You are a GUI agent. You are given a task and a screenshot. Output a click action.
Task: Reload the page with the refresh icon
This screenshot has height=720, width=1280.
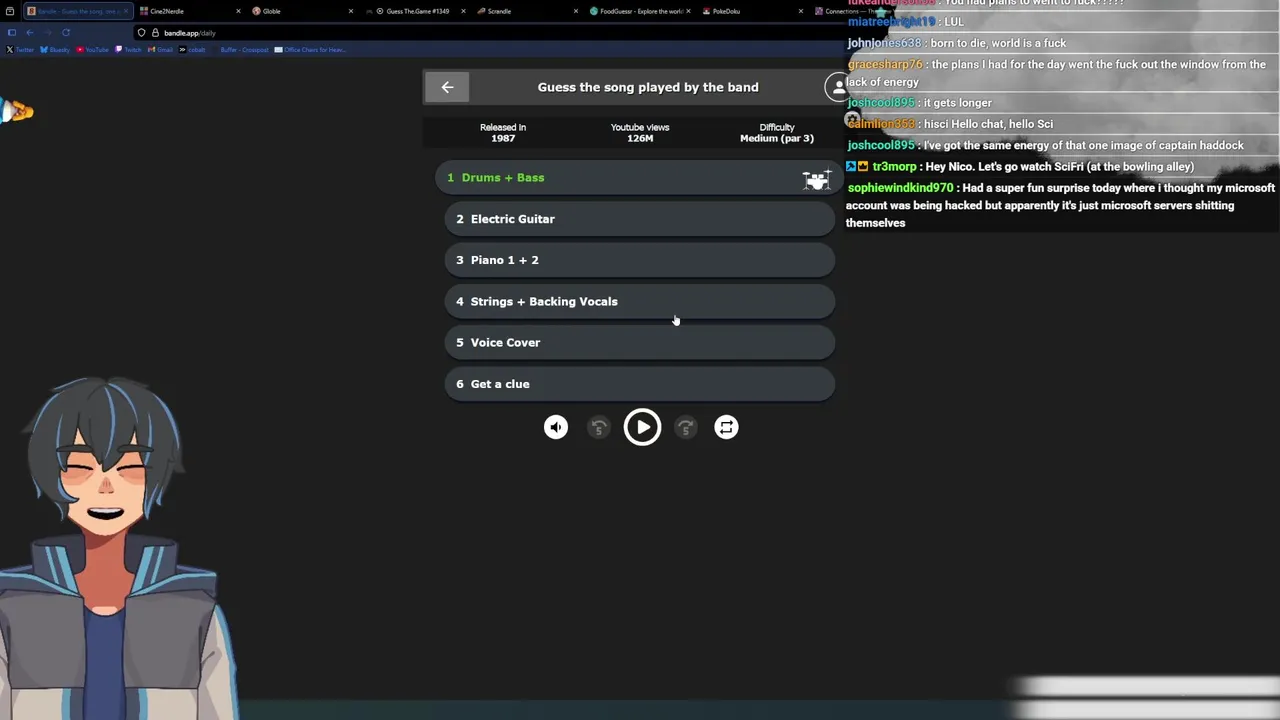point(66,33)
